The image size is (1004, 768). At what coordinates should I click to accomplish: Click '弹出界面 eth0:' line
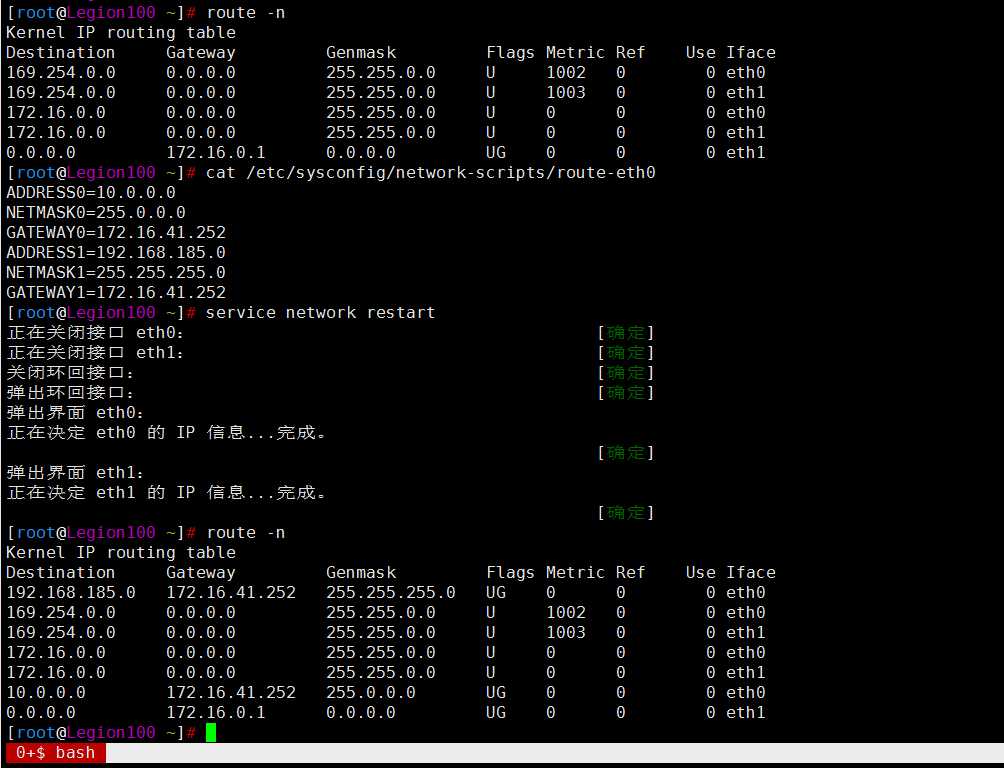[x=76, y=413]
